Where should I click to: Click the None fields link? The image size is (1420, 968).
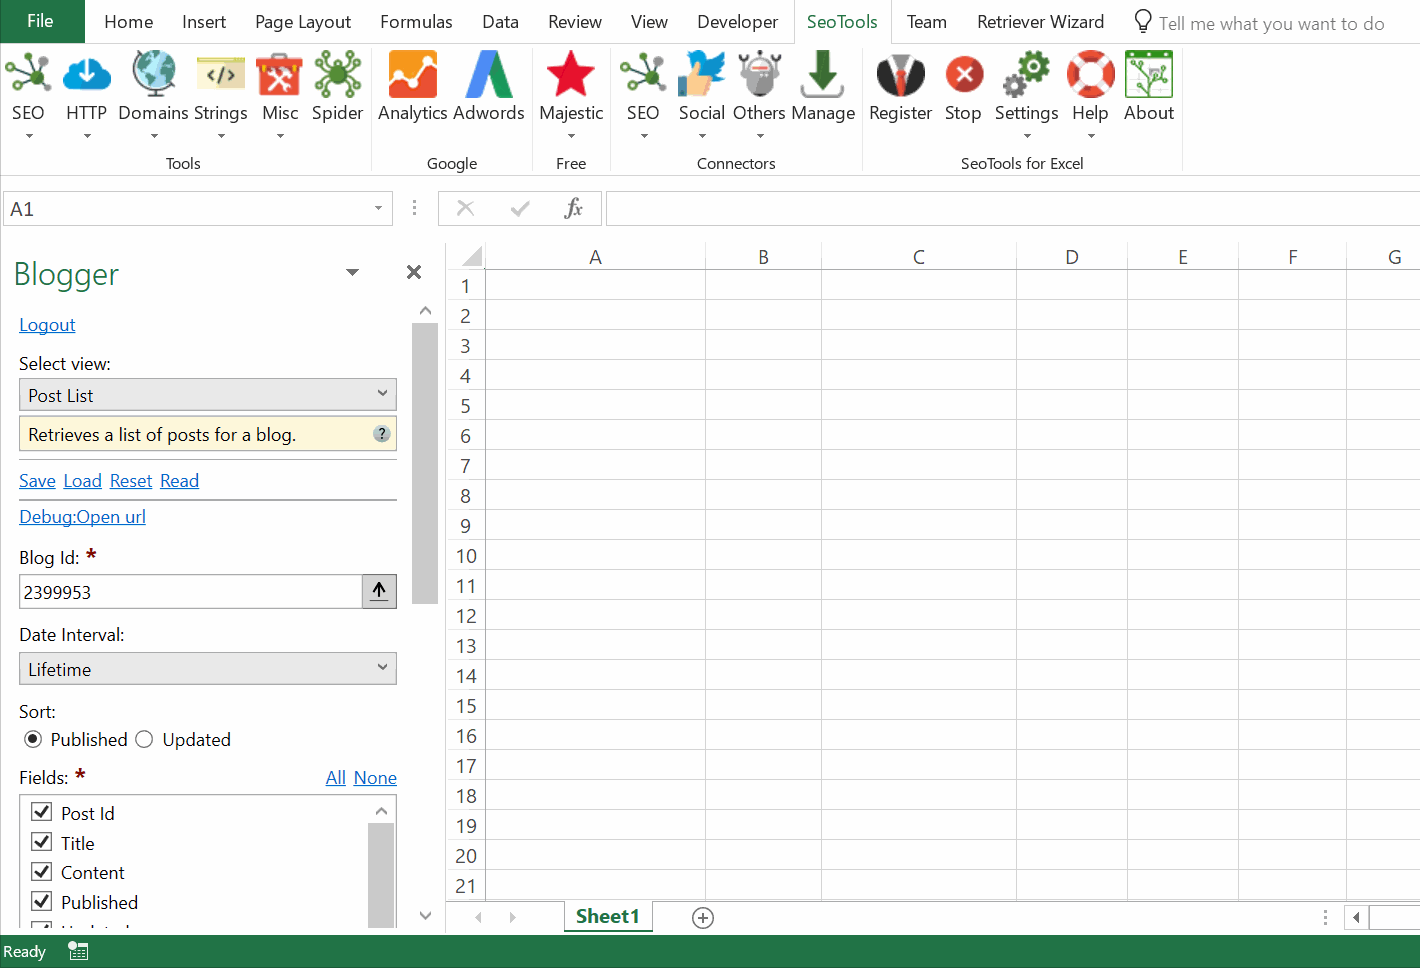[x=375, y=778]
